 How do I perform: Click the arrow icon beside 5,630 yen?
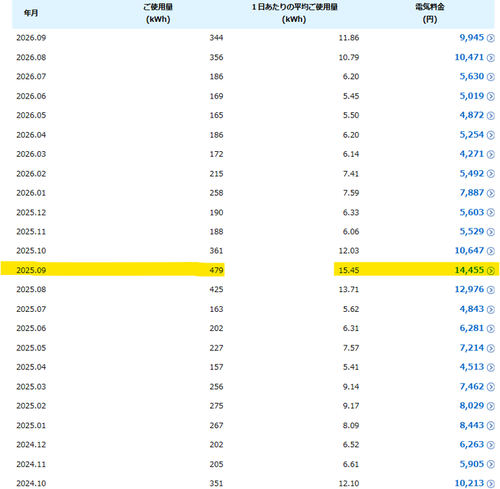coord(490,77)
